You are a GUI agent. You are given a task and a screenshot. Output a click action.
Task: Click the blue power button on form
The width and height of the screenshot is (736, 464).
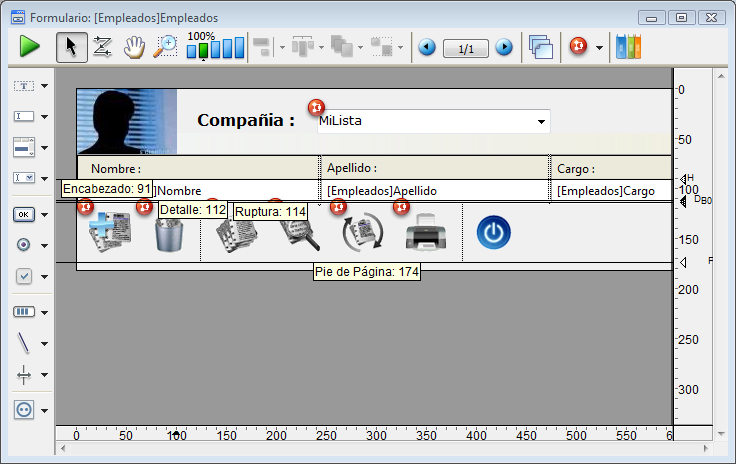[492, 233]
